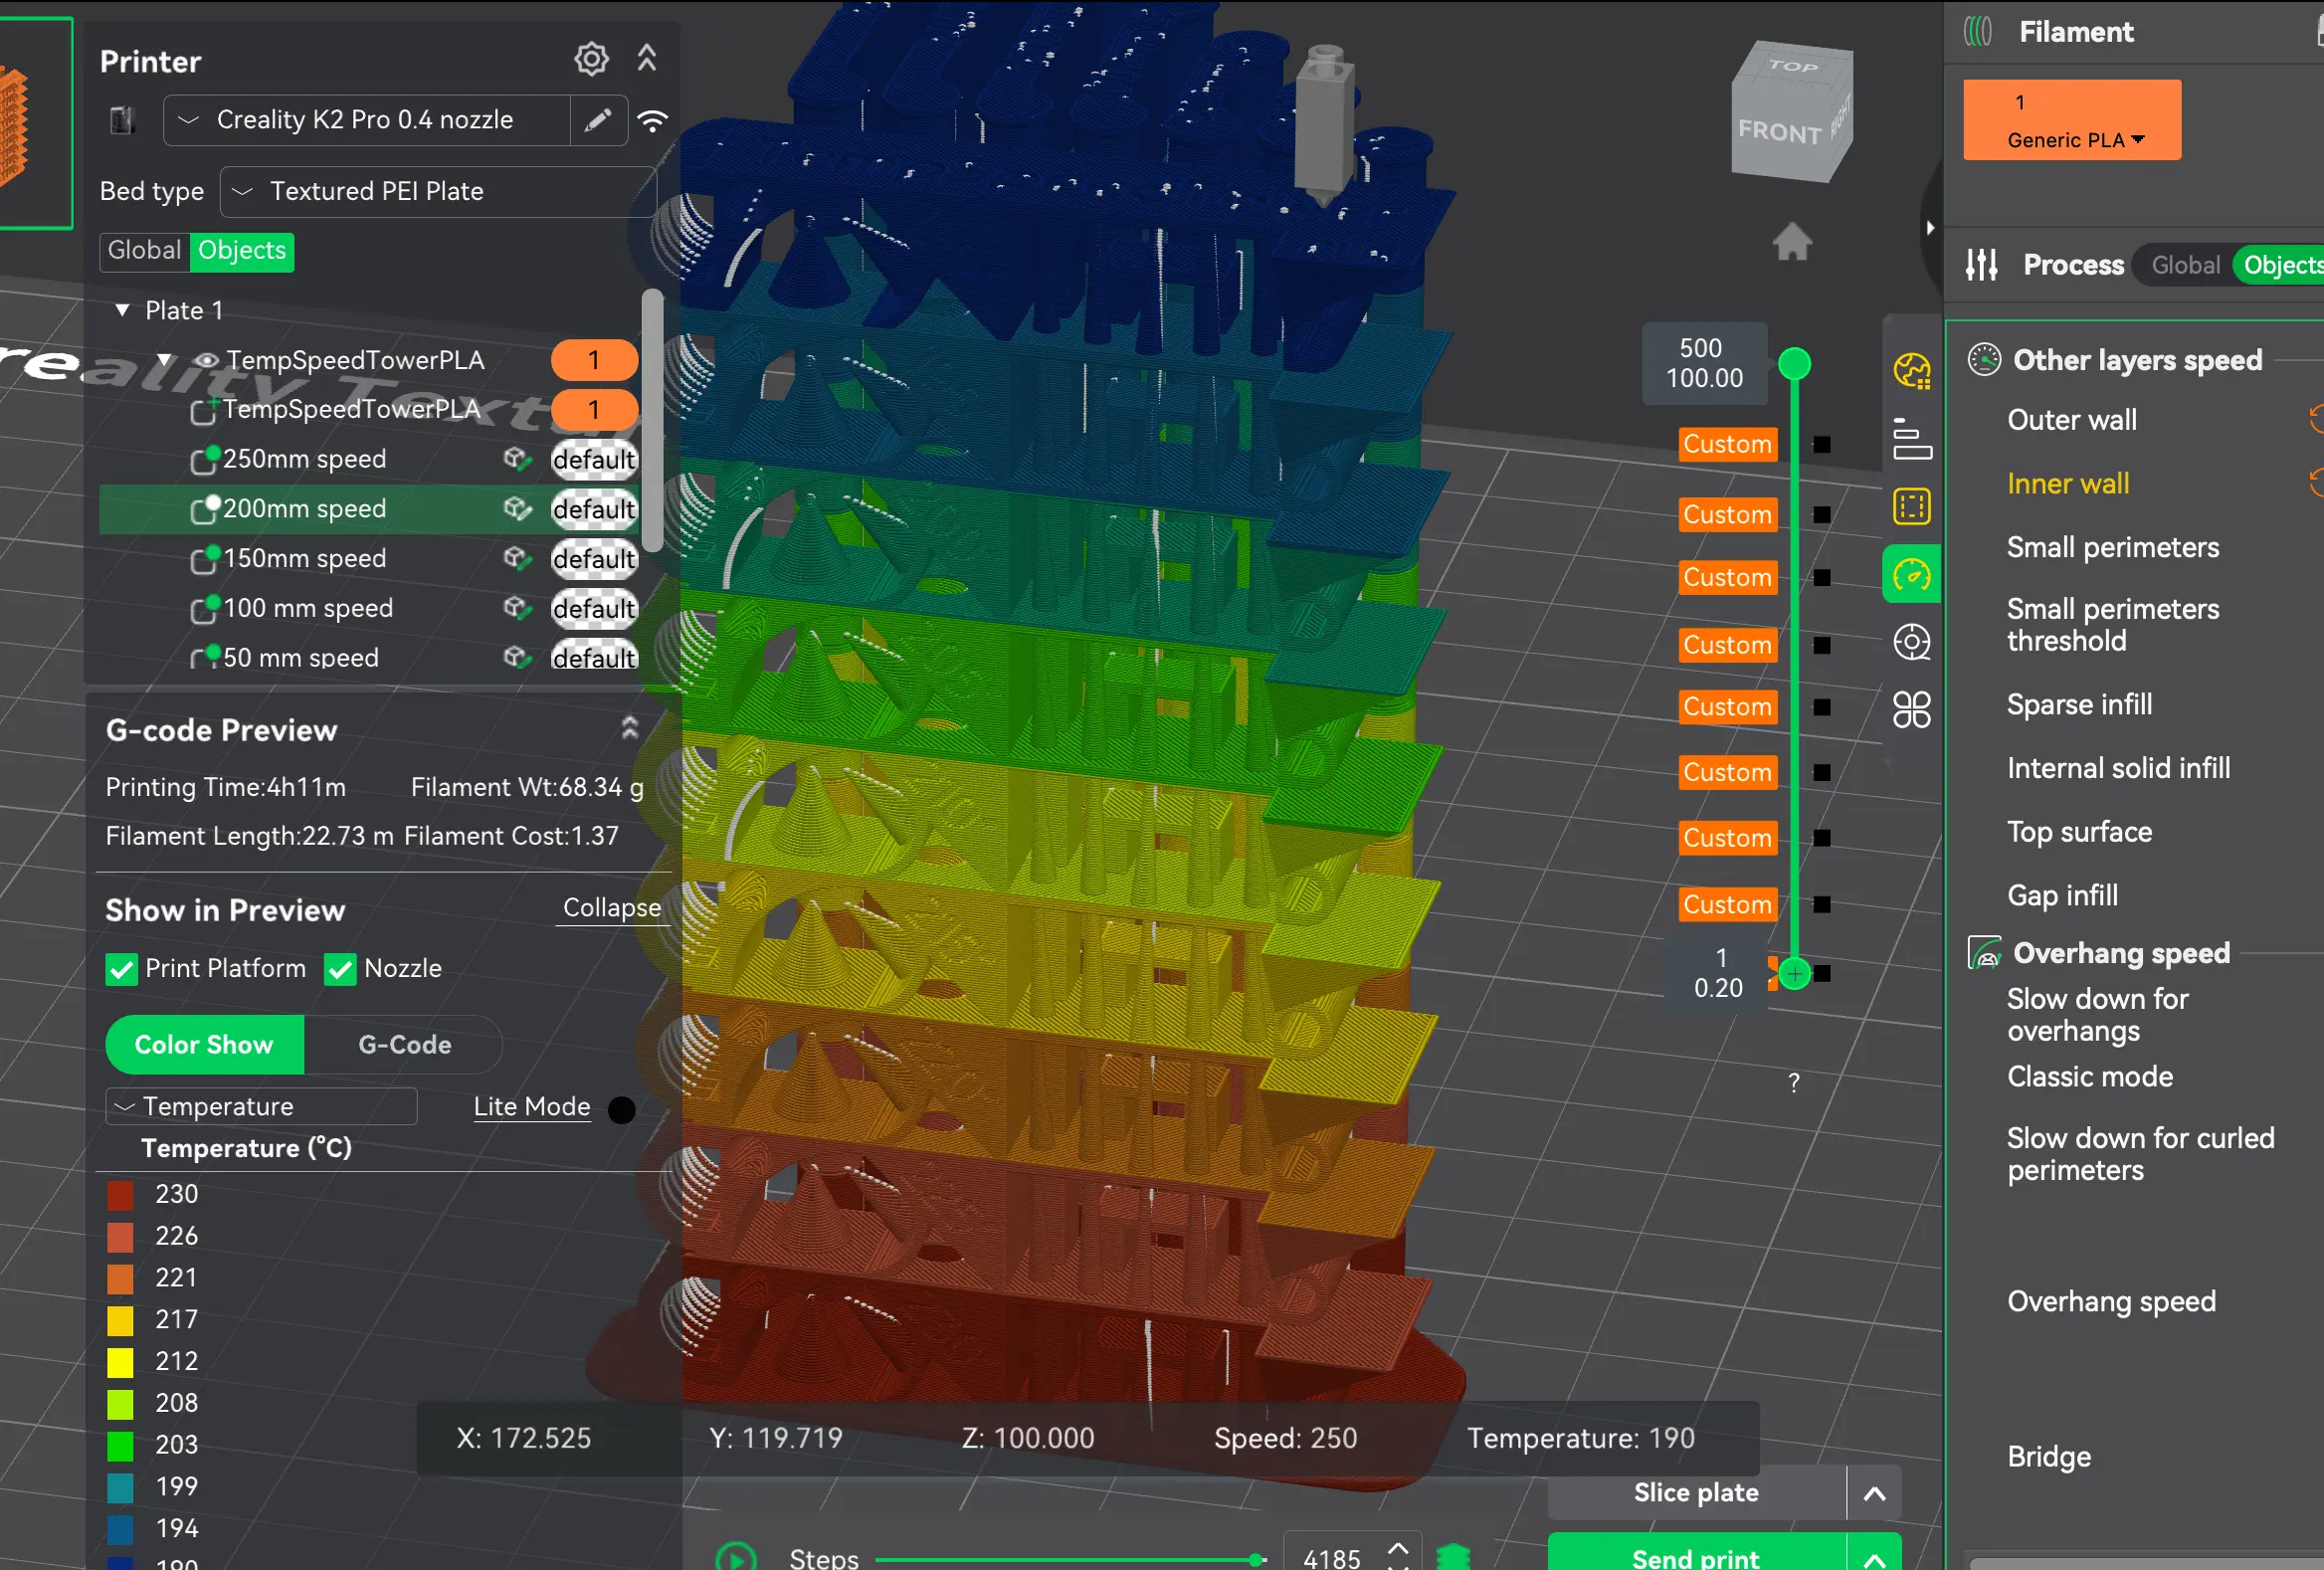Screen dimensions: 2324x1570
Task: Click the edit icon for 100 mm speed
Action: pyautogui.click(x=516, y=608)
